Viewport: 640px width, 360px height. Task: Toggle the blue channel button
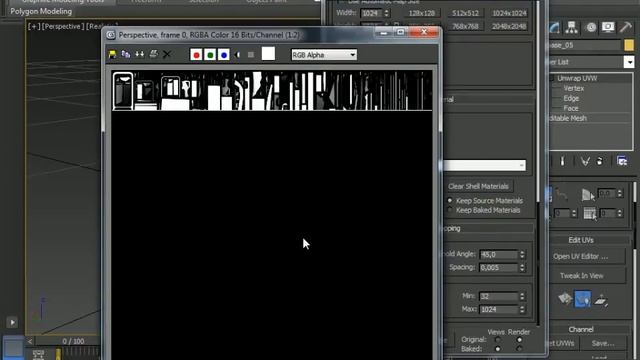coord(224,55)
